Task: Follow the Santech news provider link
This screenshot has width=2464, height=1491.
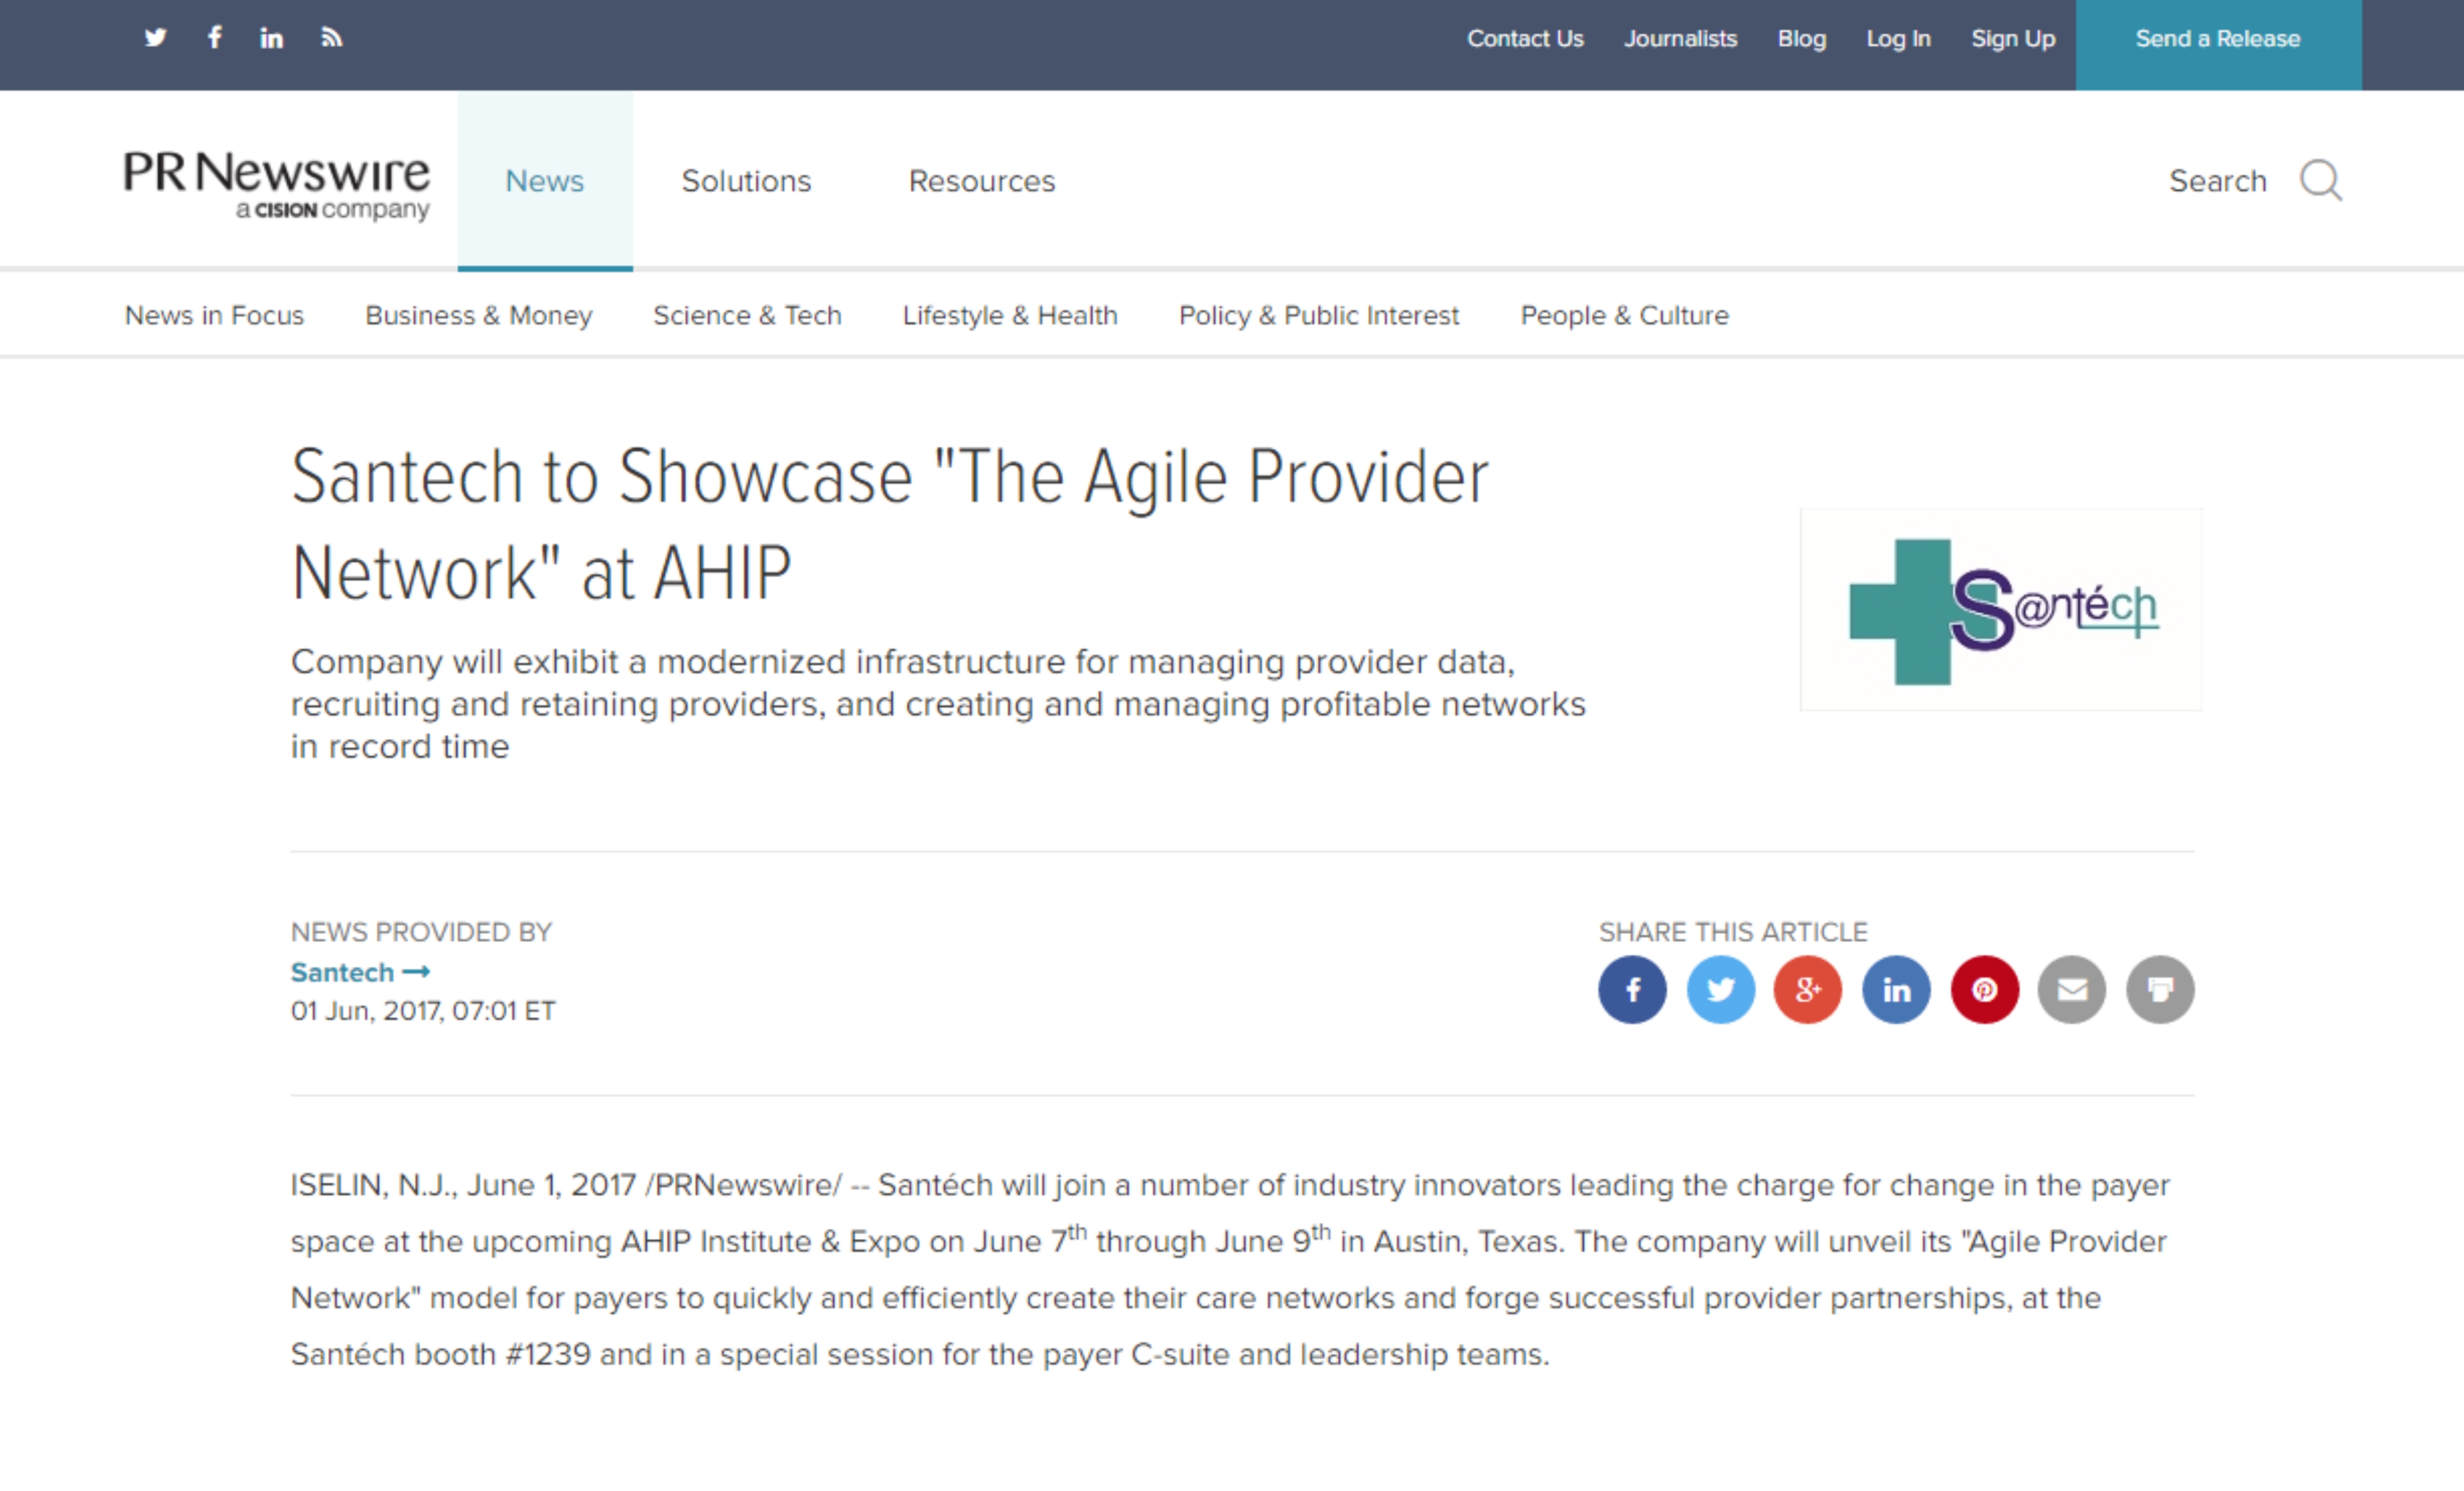Action: tap(360, 972)
